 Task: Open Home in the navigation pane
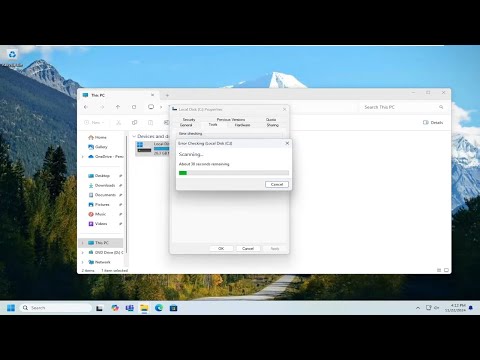click(x=97, y=137)
